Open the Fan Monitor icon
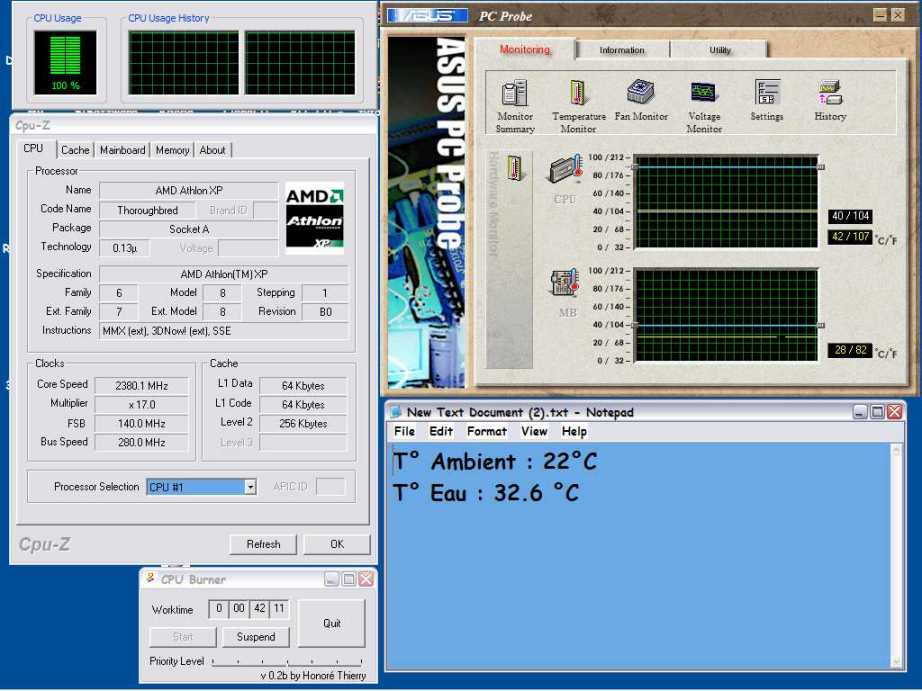Screen dimensions: 922x691 pos(641,100)
